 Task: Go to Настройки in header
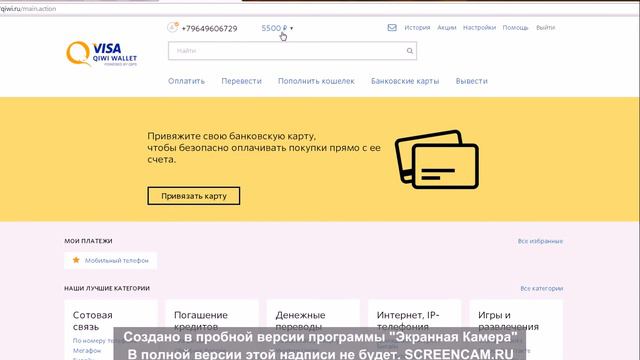[479, 27]
